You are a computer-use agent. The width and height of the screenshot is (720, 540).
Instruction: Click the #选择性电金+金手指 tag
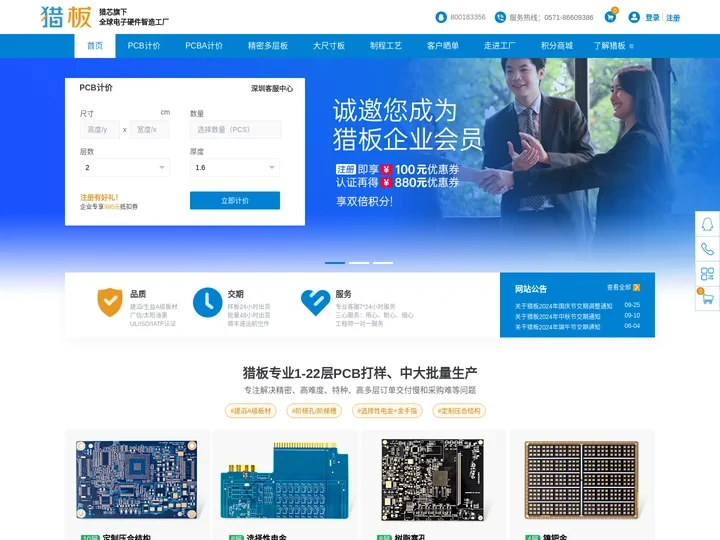387,411
